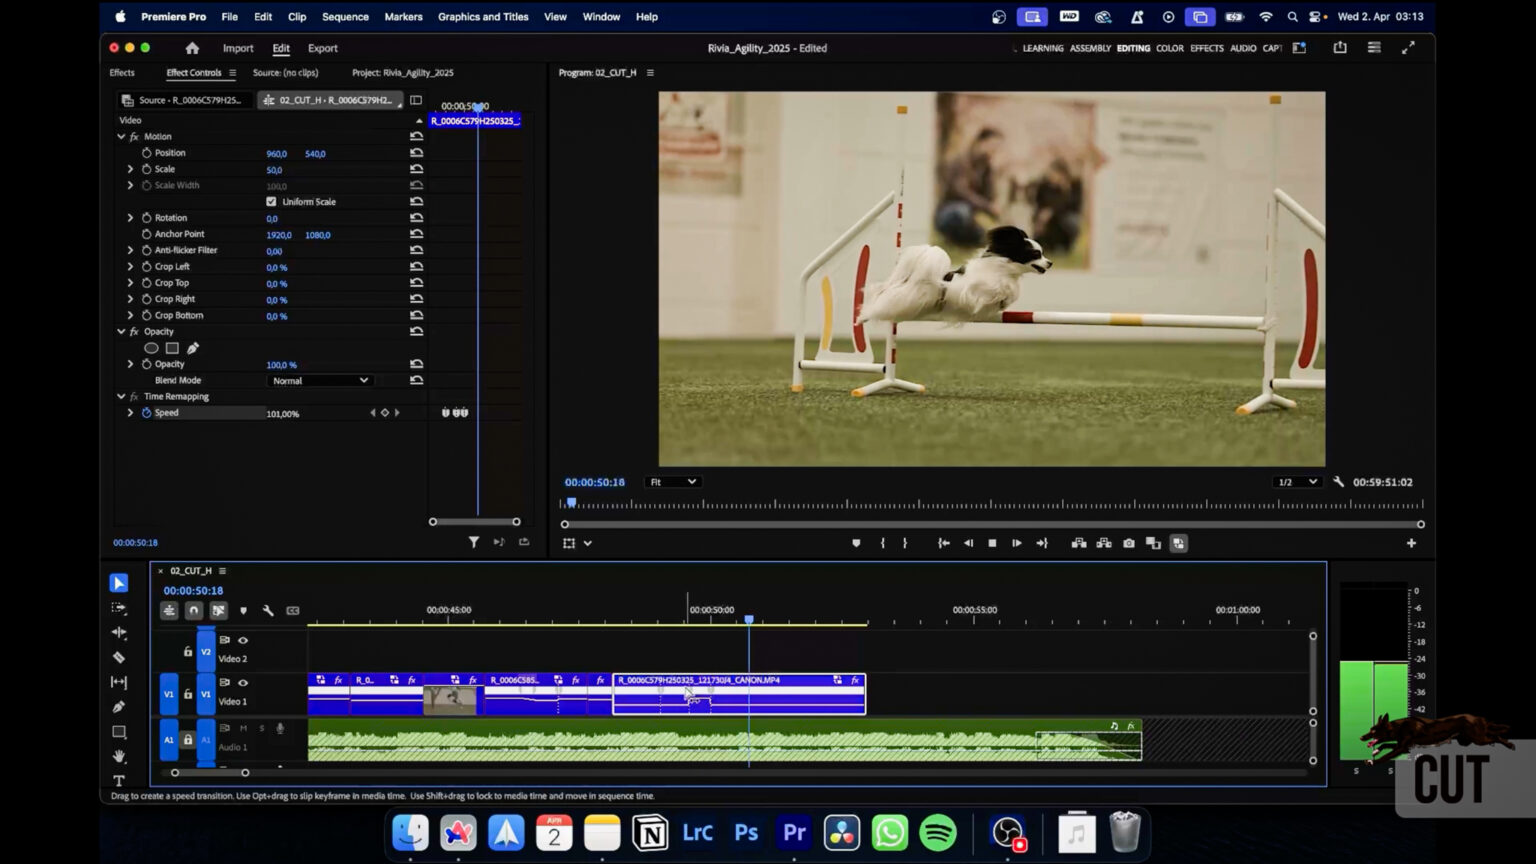Image resolution: width=1536 pixels, height=864 pixels.
Task: Toggle the A1 track lock
Action: 188,740
